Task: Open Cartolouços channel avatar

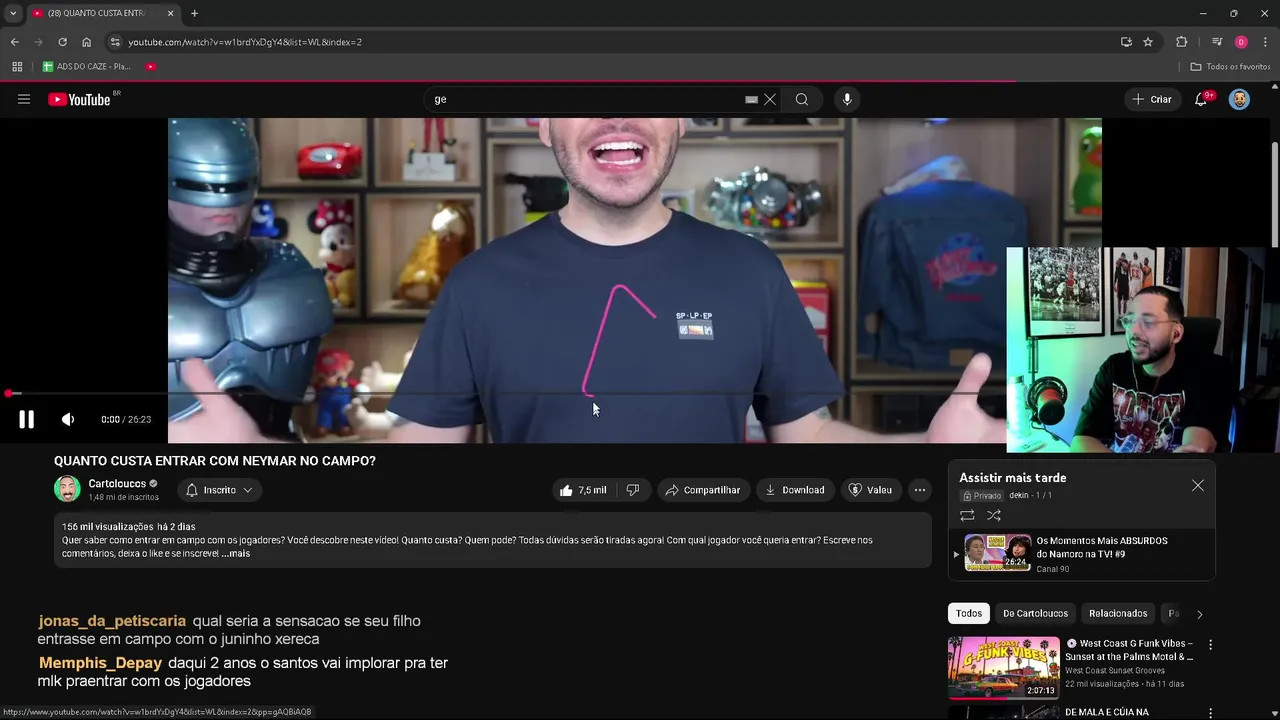Action: tap(67, 489)
